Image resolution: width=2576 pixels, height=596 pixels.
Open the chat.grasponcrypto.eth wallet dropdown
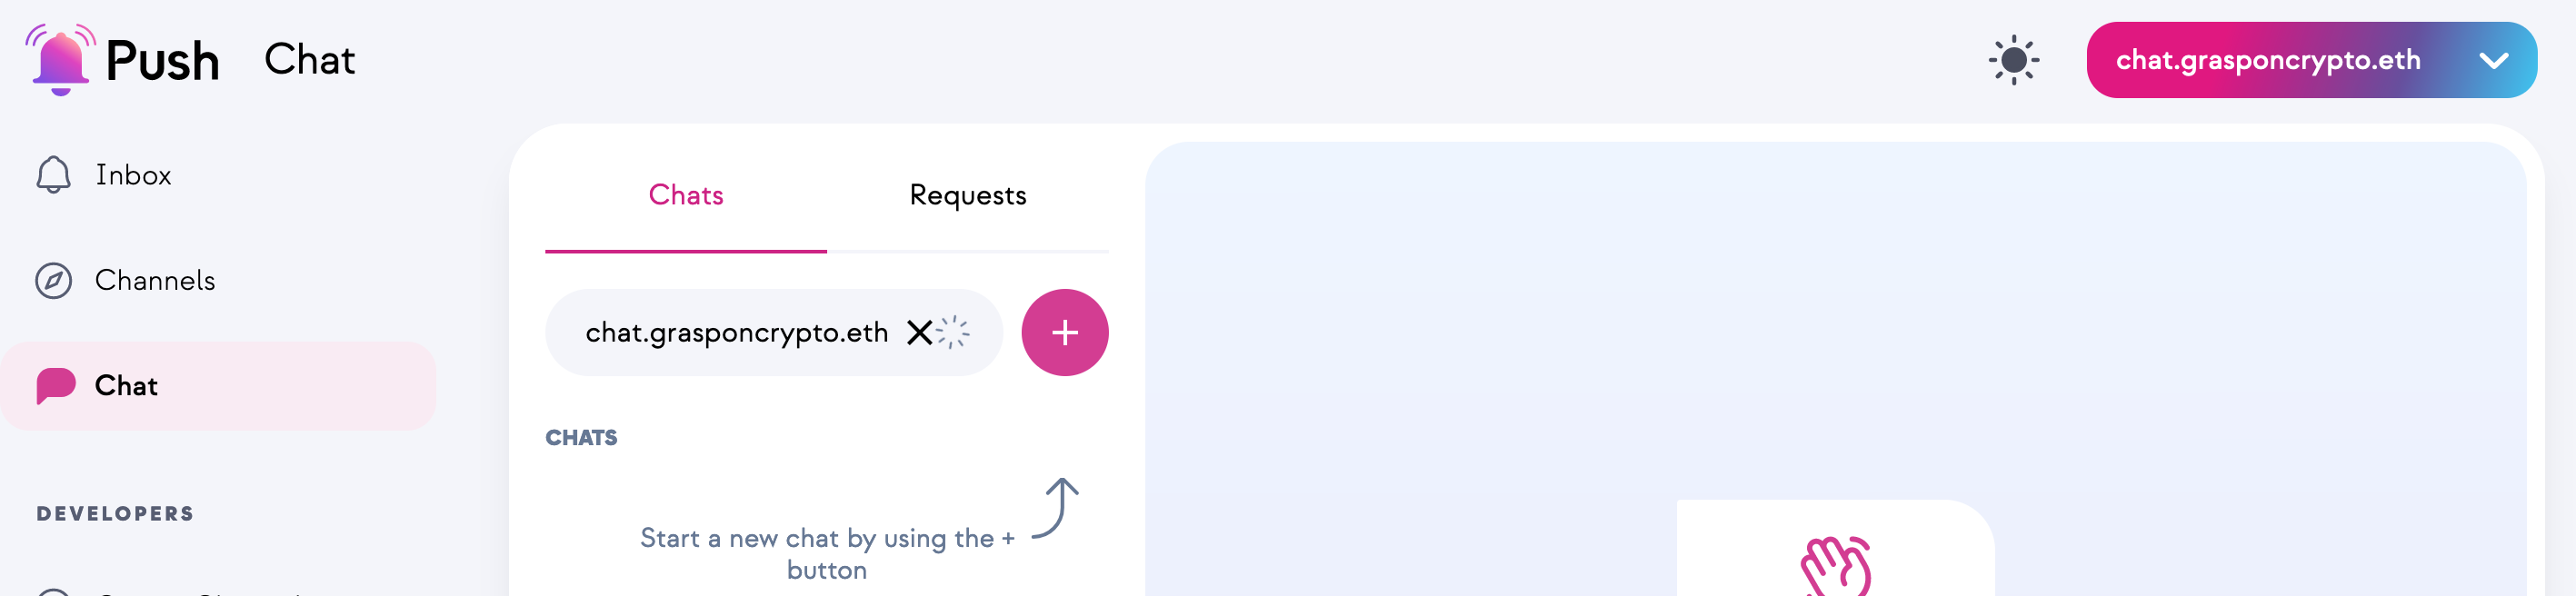[2311, 60]
